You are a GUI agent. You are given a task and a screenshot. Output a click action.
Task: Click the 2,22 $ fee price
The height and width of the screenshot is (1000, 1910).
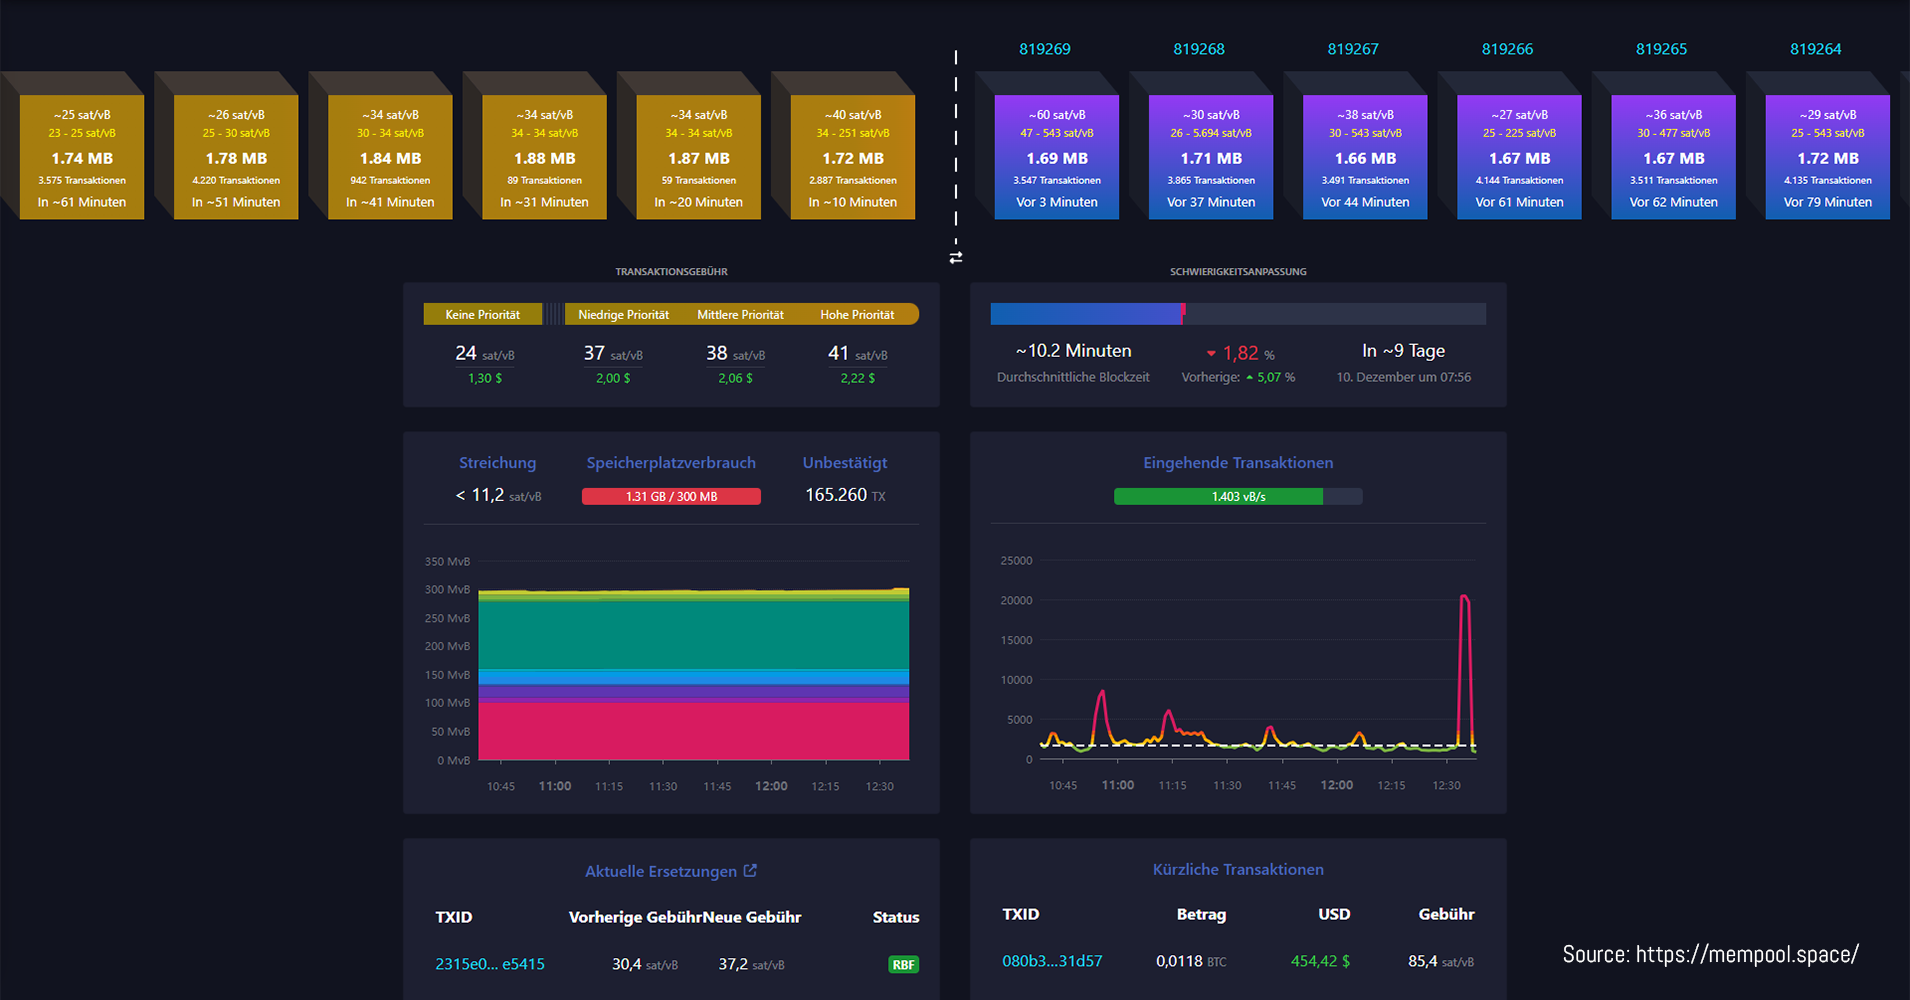[858, 378]
